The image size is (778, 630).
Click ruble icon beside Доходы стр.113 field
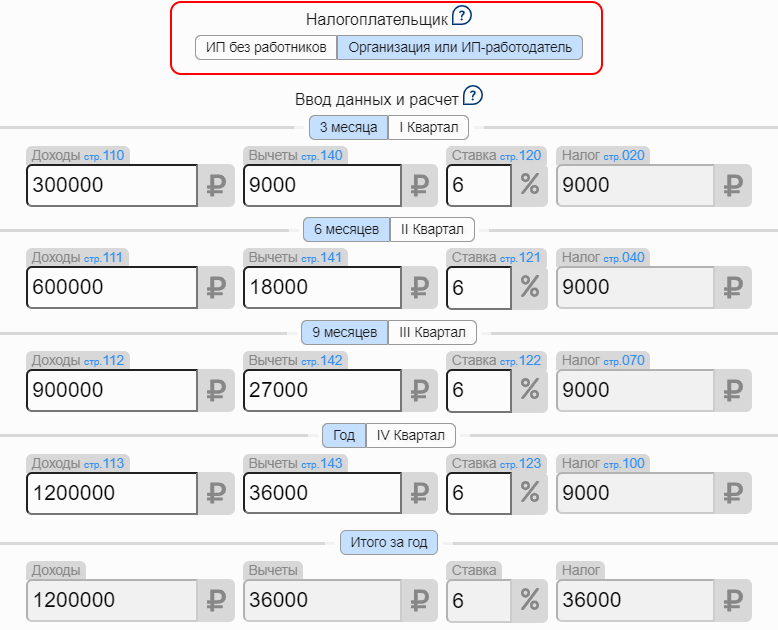pyautogui.click(x=216, y=493)
